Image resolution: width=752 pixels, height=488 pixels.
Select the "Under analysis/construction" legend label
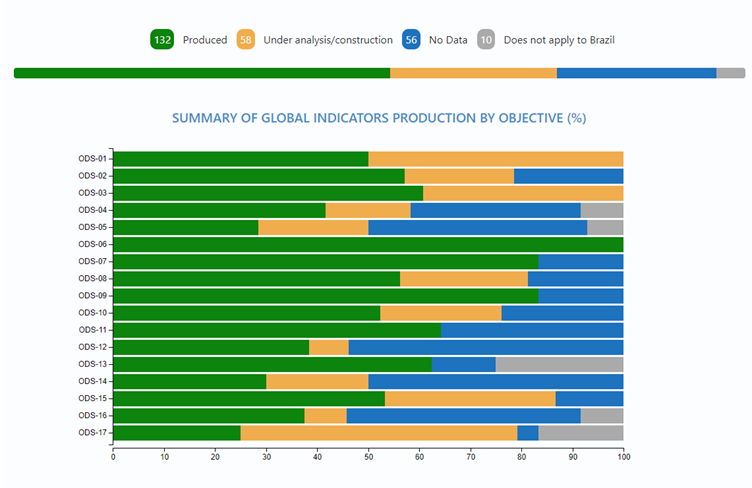(x=328, y=40)
